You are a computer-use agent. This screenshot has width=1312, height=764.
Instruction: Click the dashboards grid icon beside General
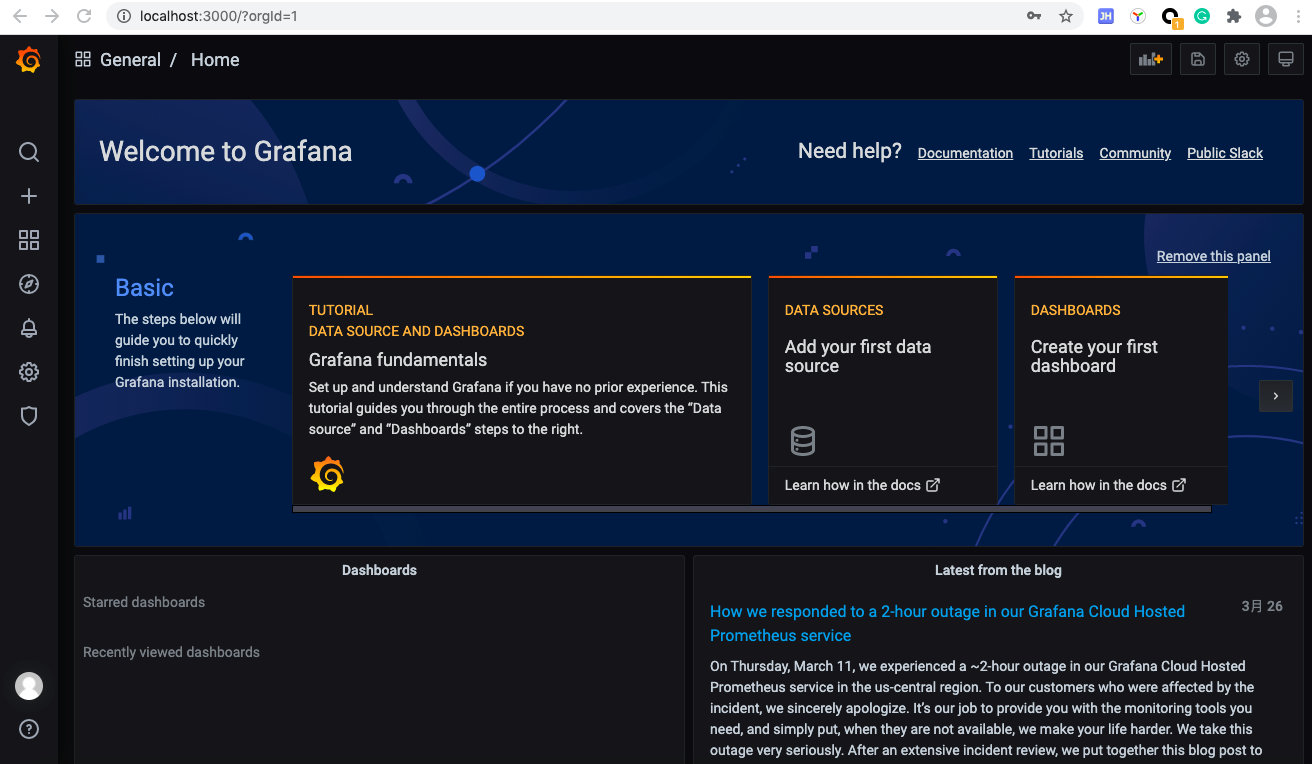coord(83,60)
